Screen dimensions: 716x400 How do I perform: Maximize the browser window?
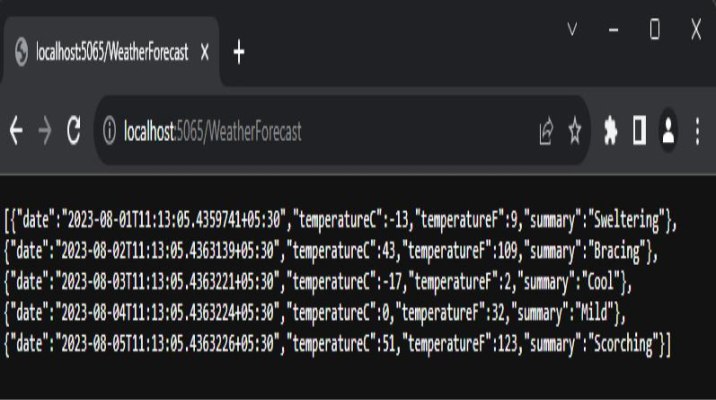click(654, 30)
